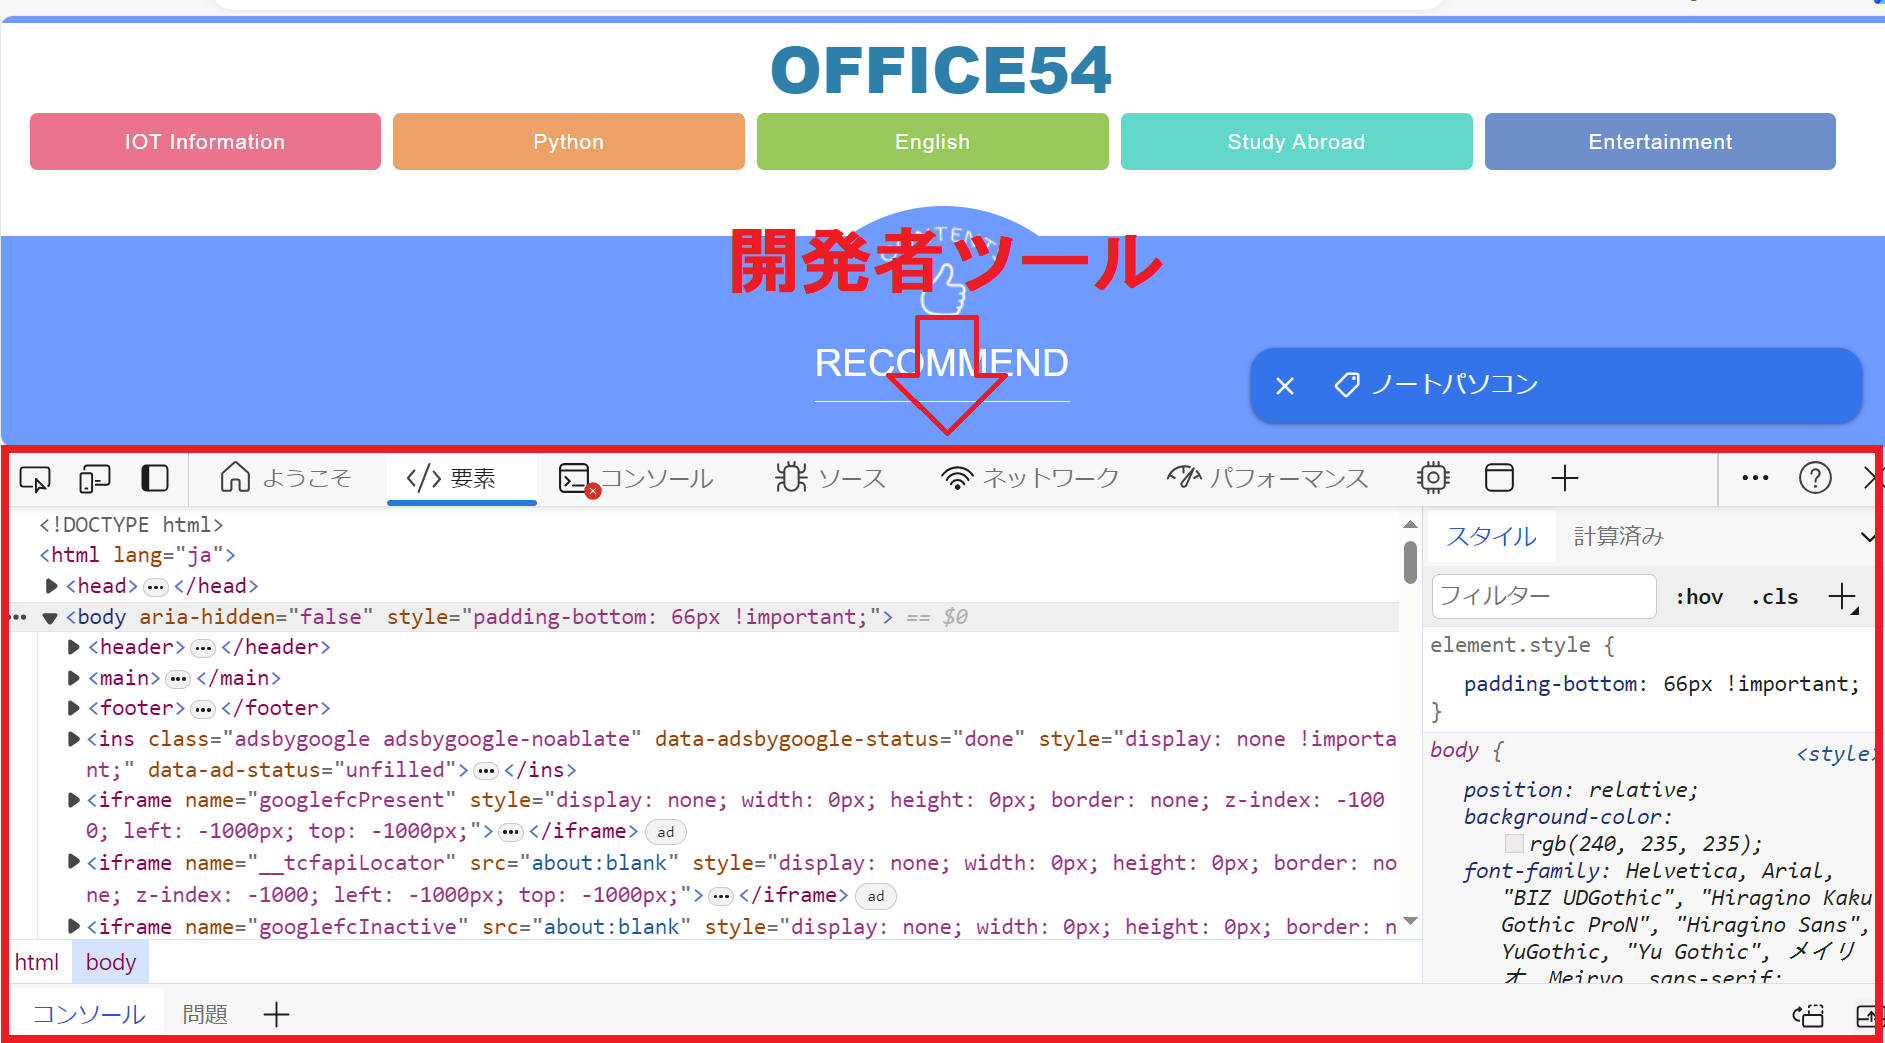Expand the __tcfapiLocator iframe node
The height and width of the screenshot is (1043, 1885).
pos(73,862)
